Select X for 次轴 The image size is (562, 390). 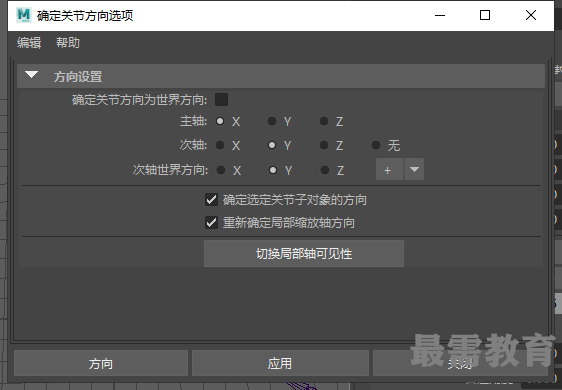click(x=220, y=145)
